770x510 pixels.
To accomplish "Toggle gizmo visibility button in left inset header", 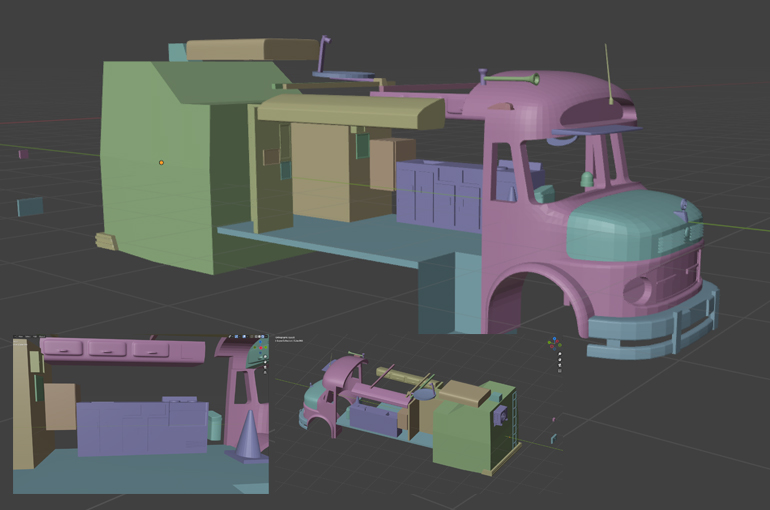I will point(237,336).
